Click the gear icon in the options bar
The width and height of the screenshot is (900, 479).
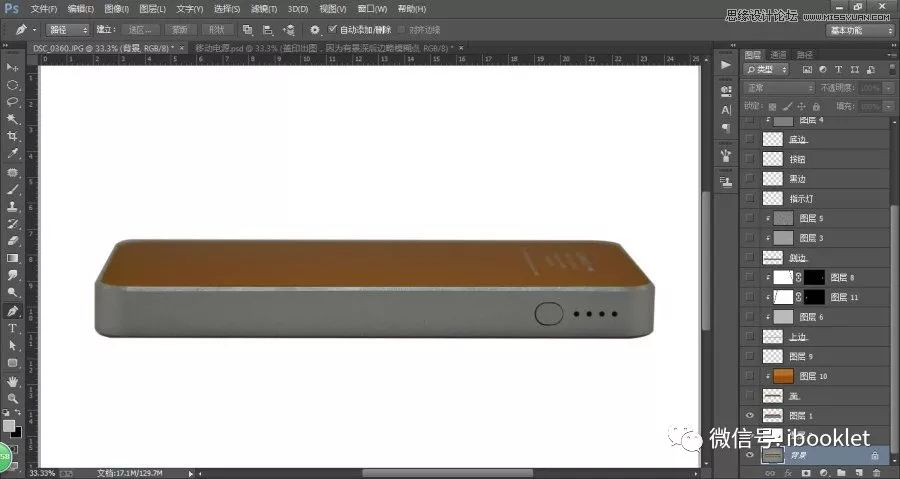pyautogui.click(x=315, y=30)
